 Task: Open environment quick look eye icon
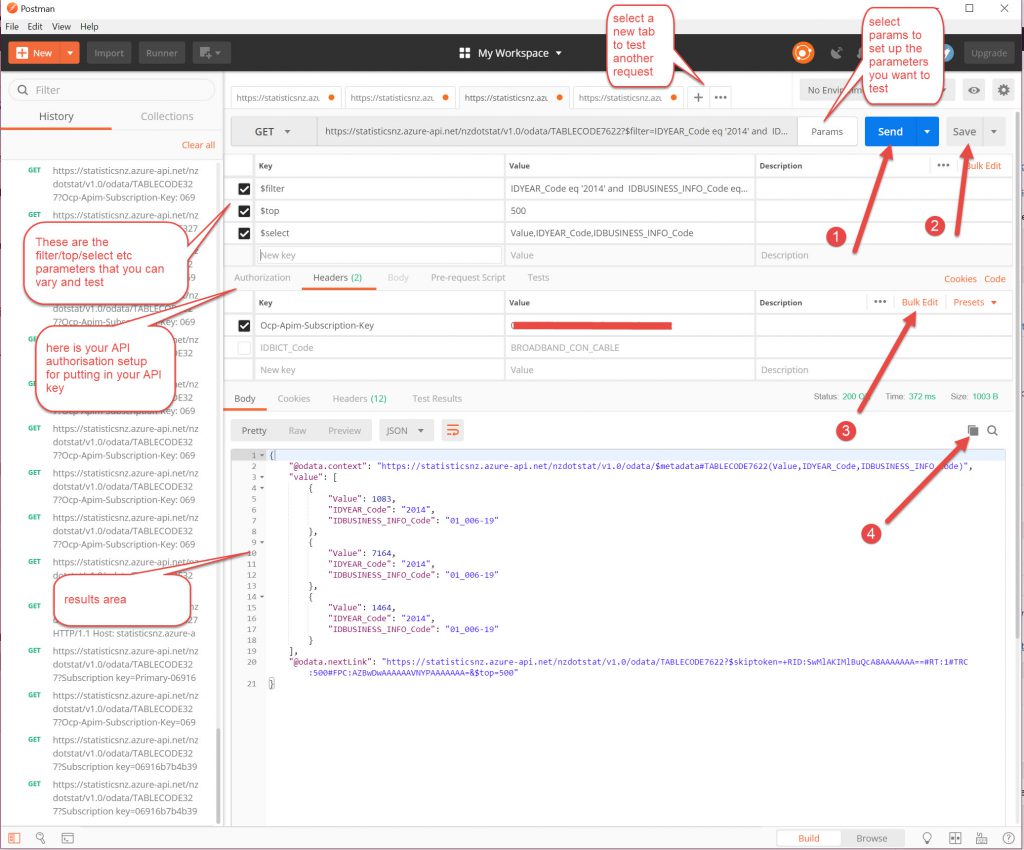tap(973, 90)
